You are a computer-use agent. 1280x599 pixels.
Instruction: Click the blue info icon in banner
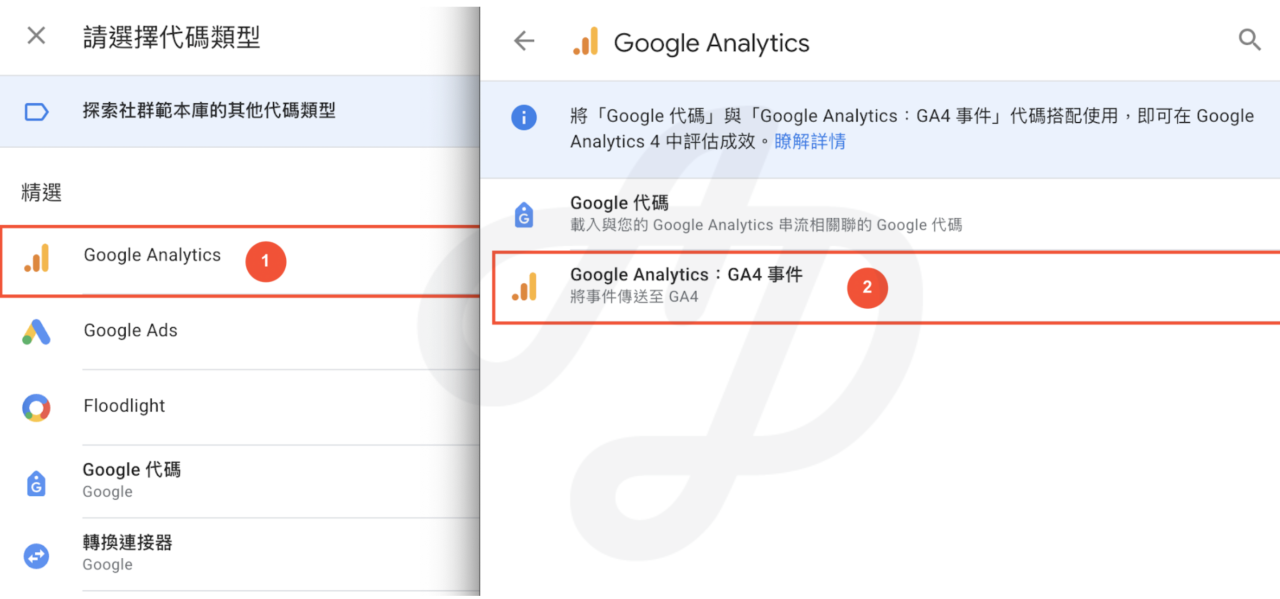[x=524, y=117]
